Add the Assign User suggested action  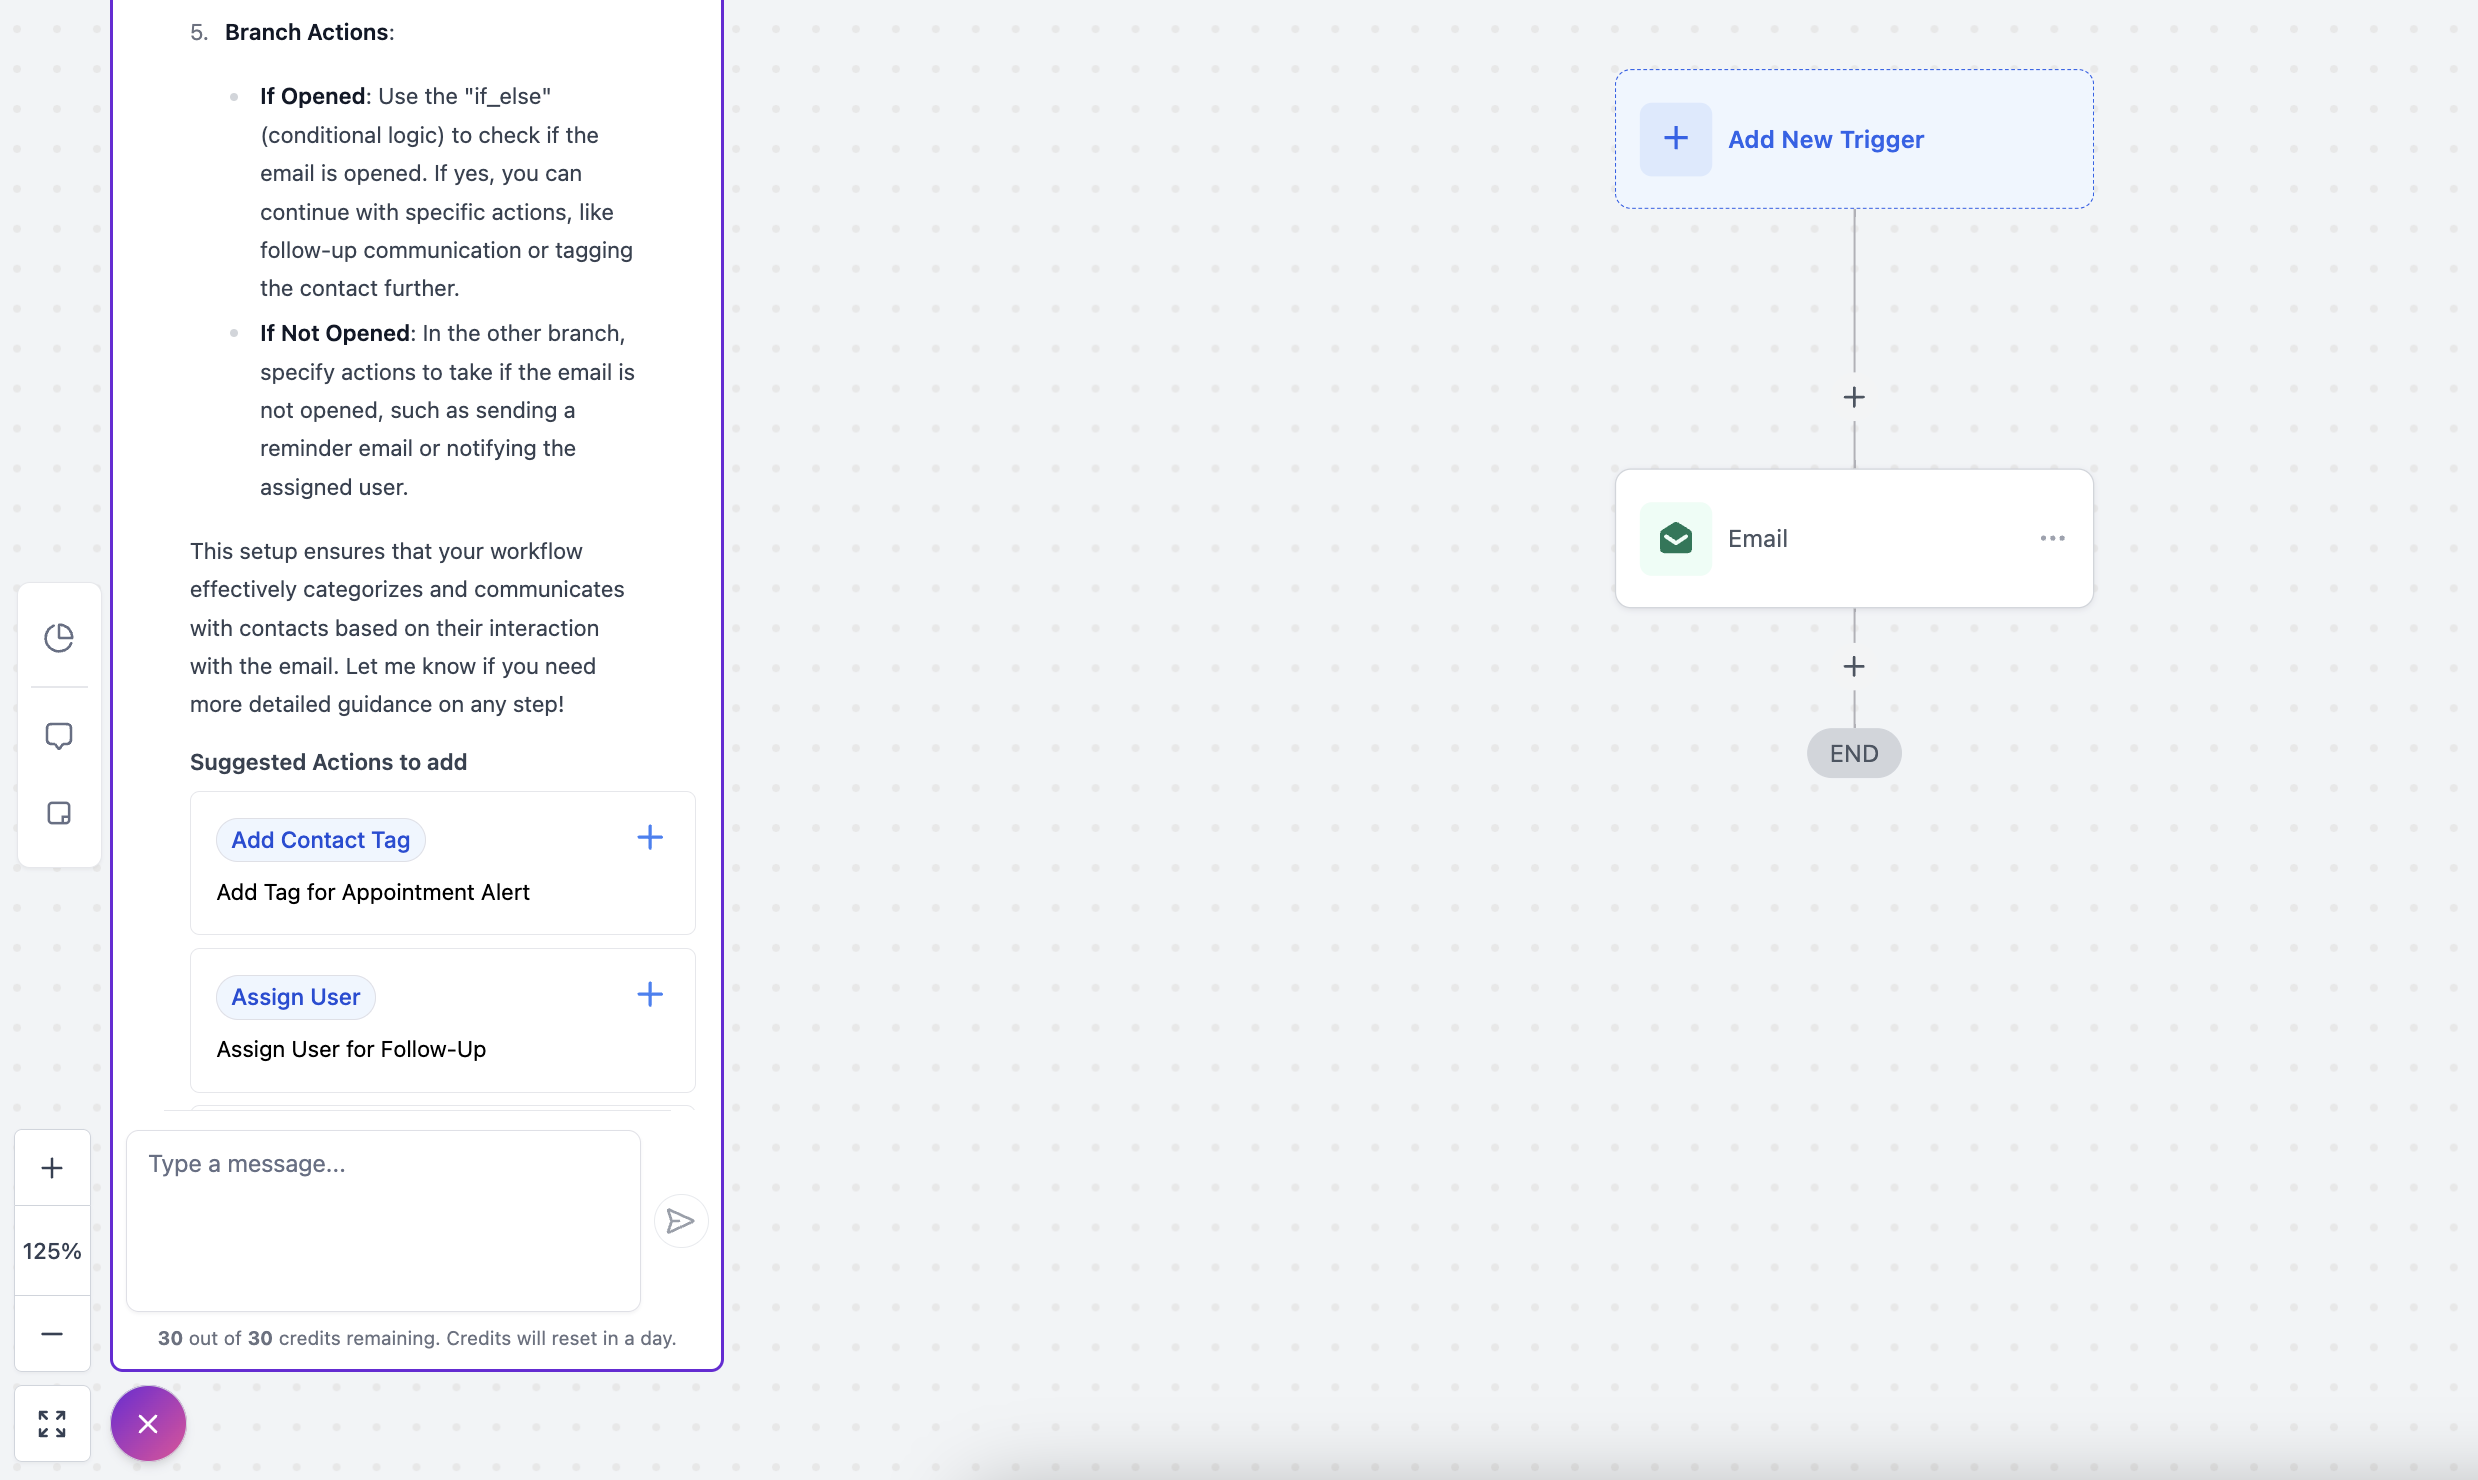click(650, 994)
